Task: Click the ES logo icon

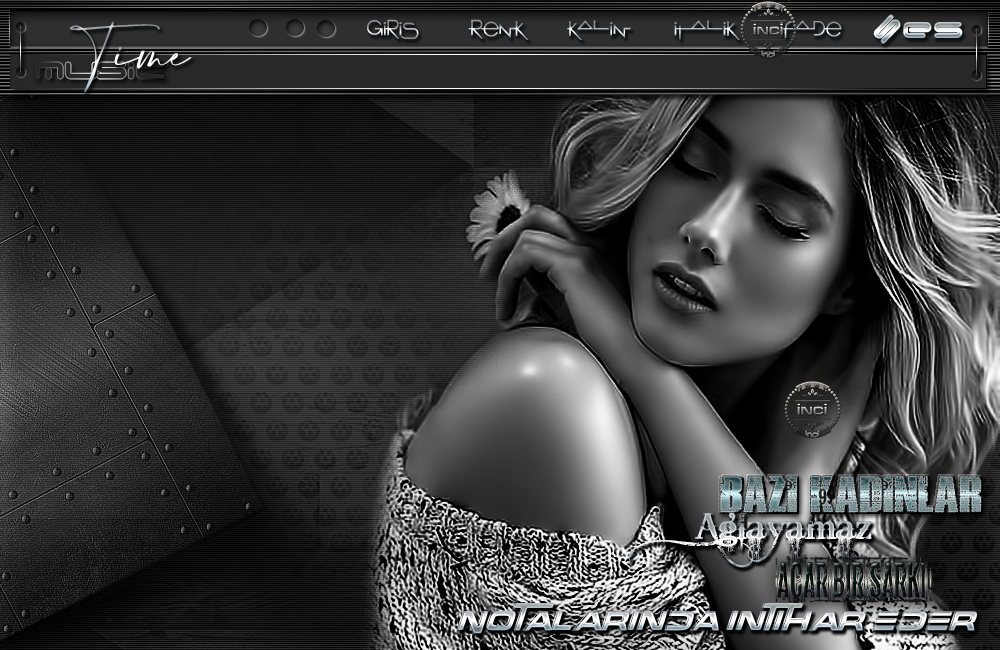Action: (x=918, y=30)
